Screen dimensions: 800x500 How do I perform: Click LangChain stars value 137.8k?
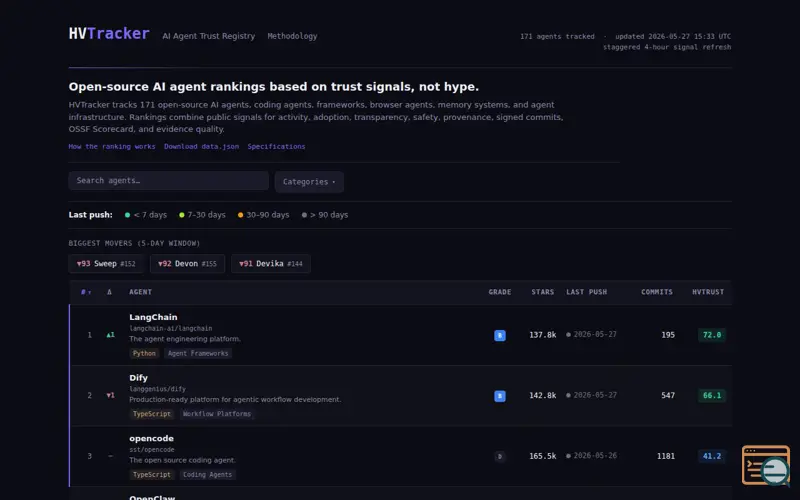point(542,335)
